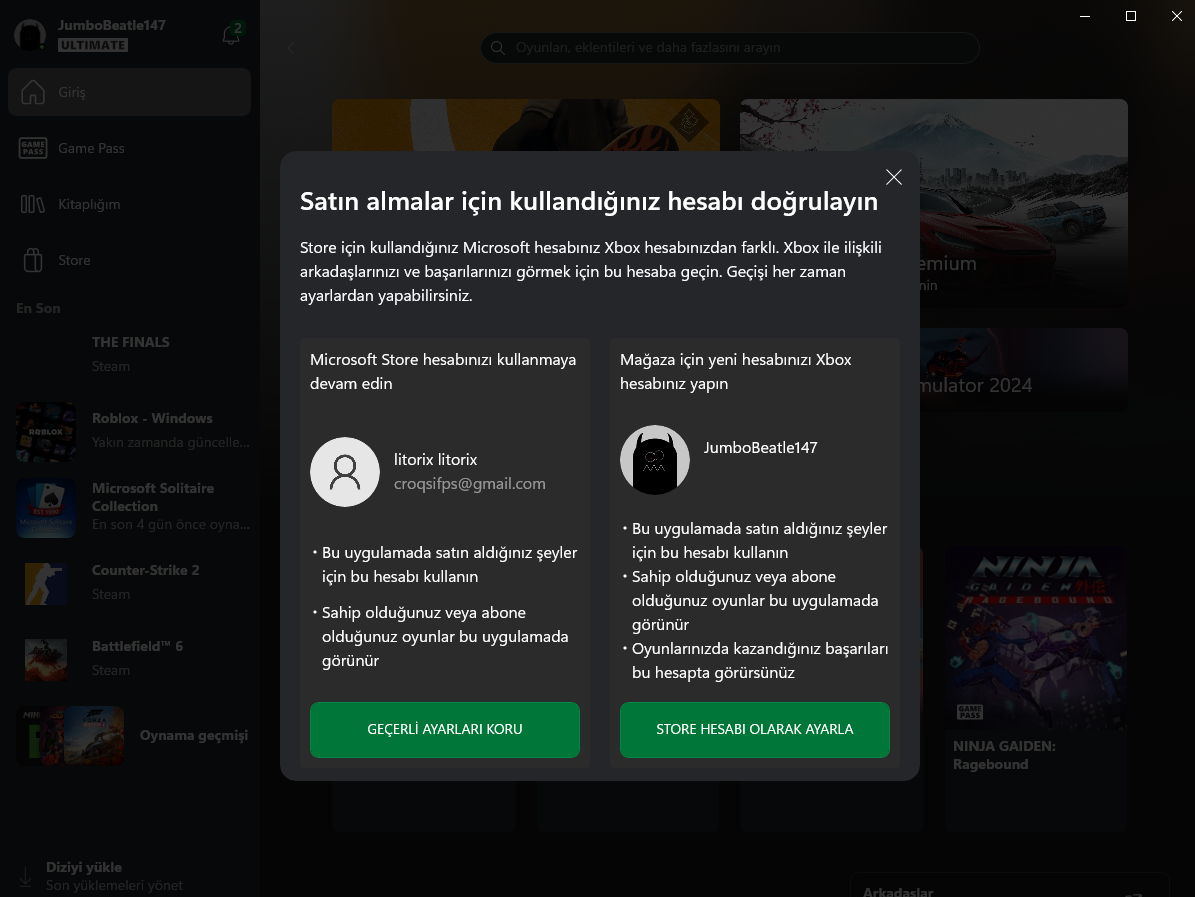Click croqsifps@gmail.com email text
This screenshot has height=897, width=1195.
coord(469,484)
